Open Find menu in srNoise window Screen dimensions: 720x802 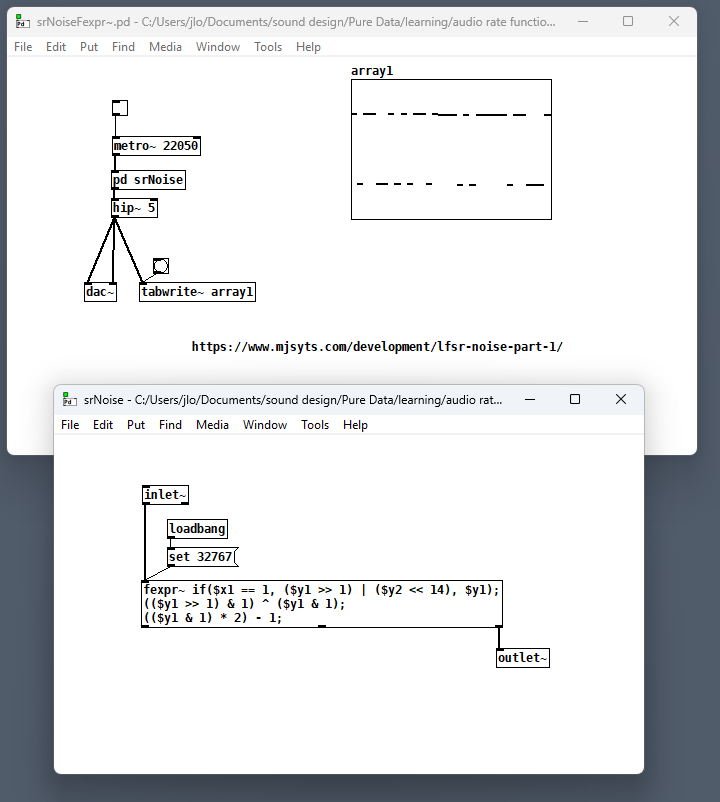pyautogui.click(x=170, y=425)
